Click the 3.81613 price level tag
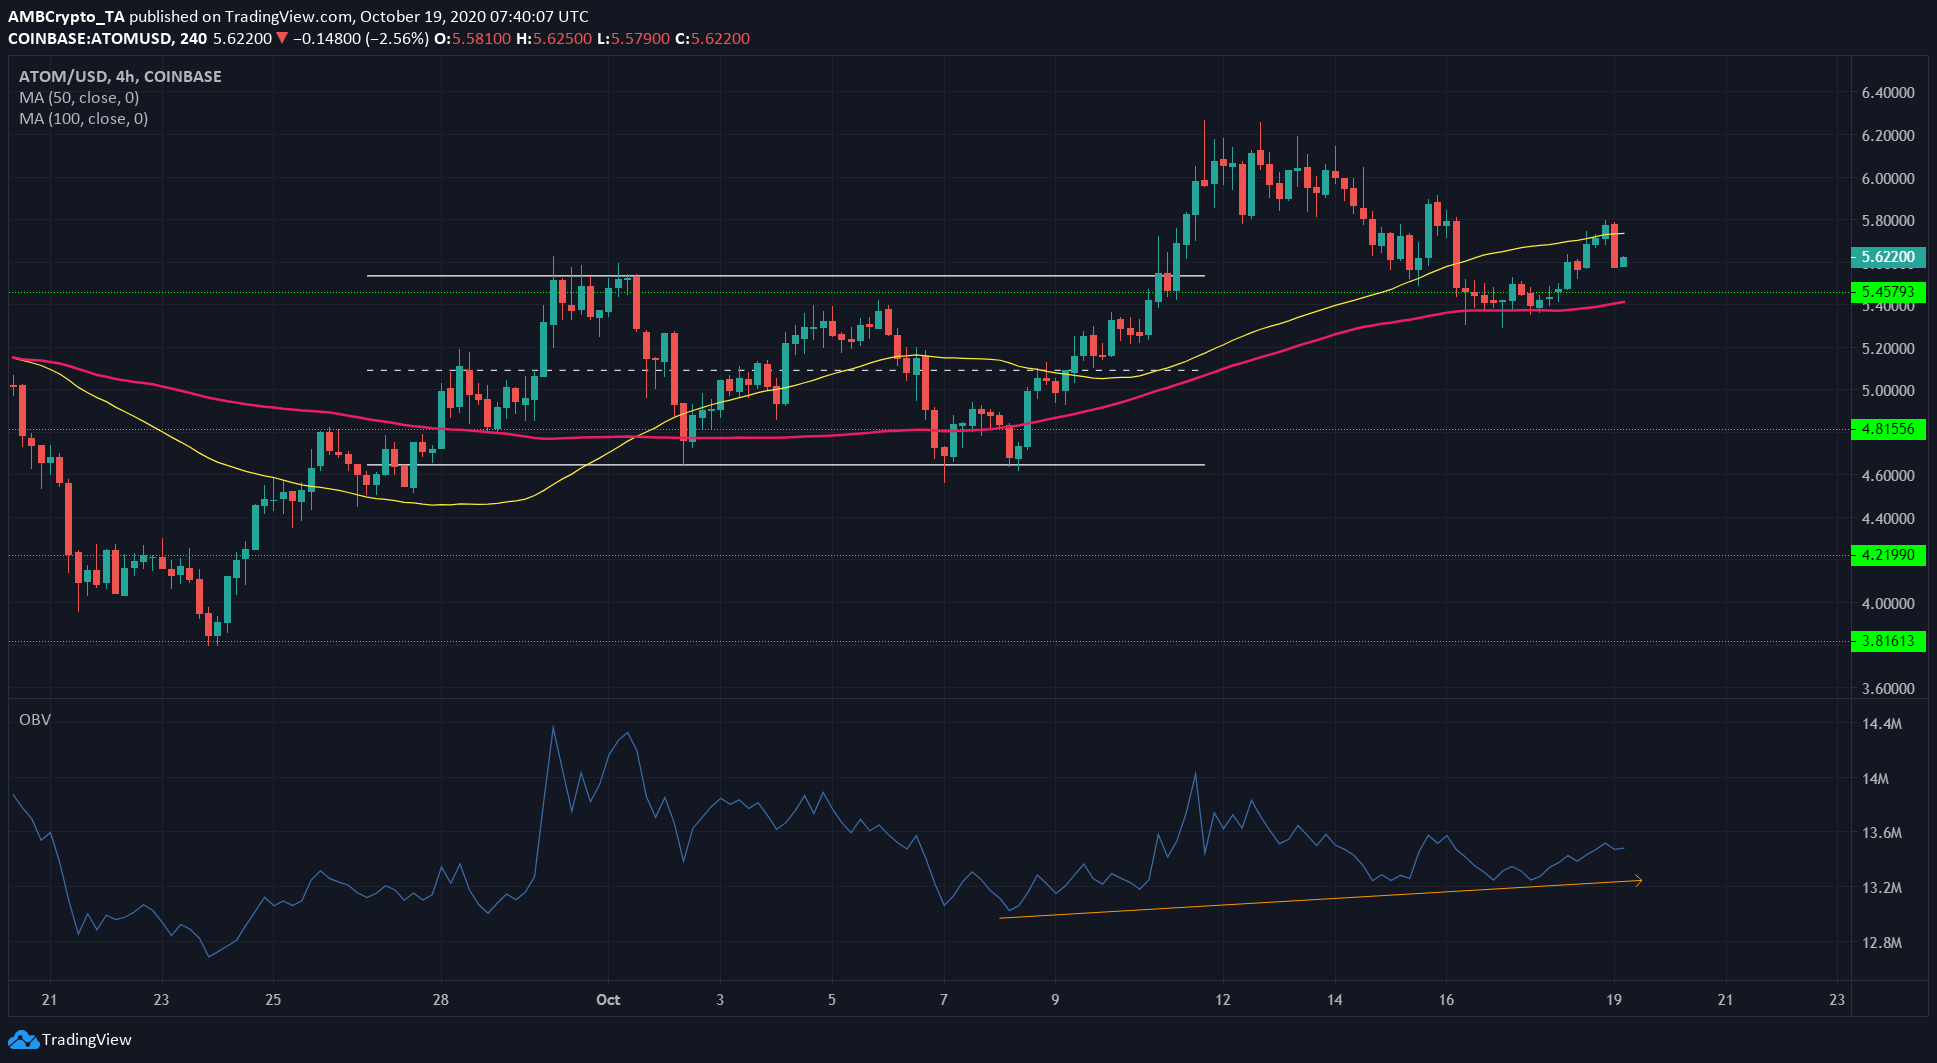 1888,641
